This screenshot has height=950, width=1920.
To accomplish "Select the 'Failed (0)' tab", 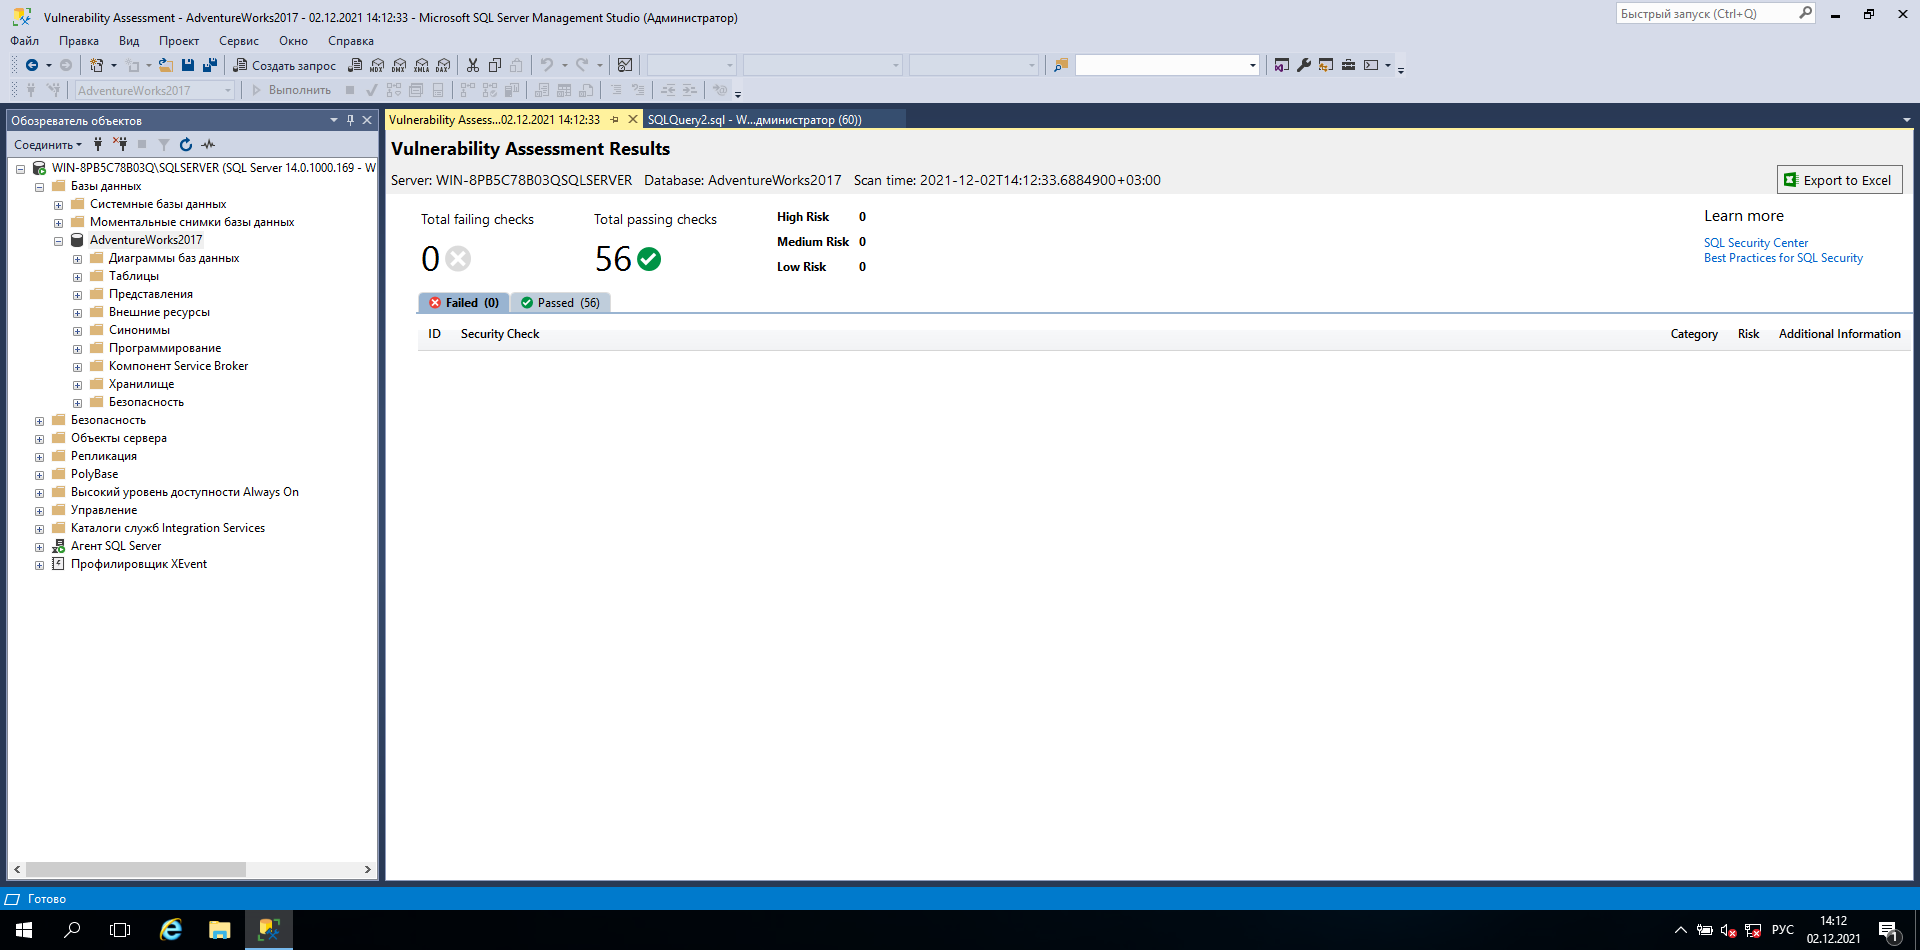I will (464, 303).
